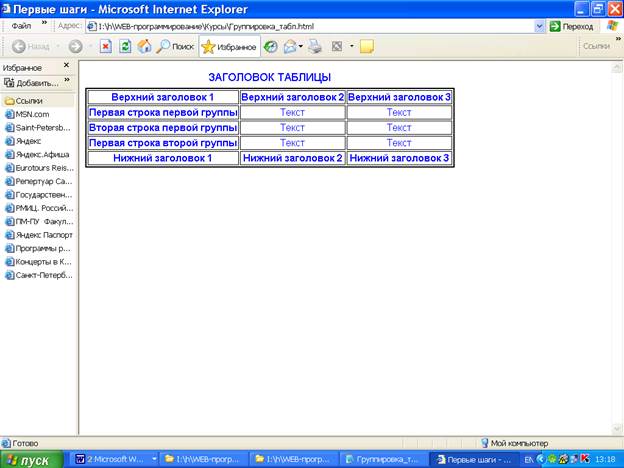Image resolution: width=624 pixels, height=468 pixels.
Task: Toggle the Избранное star button in toolbar
Action: click(x=230, y=47)
